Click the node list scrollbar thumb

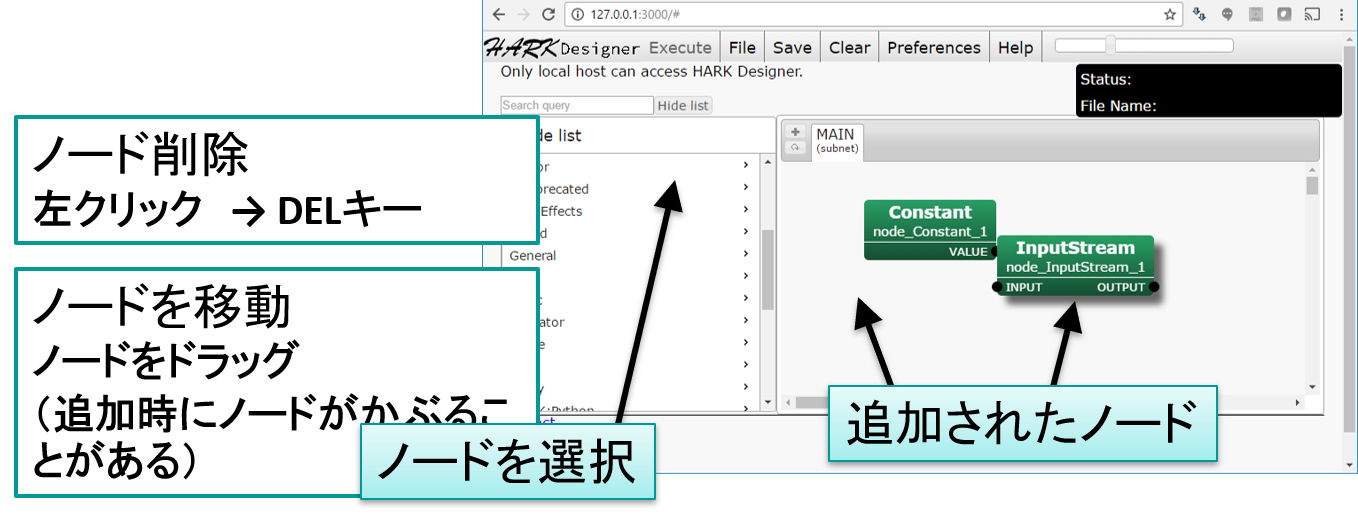pos(768,269)
